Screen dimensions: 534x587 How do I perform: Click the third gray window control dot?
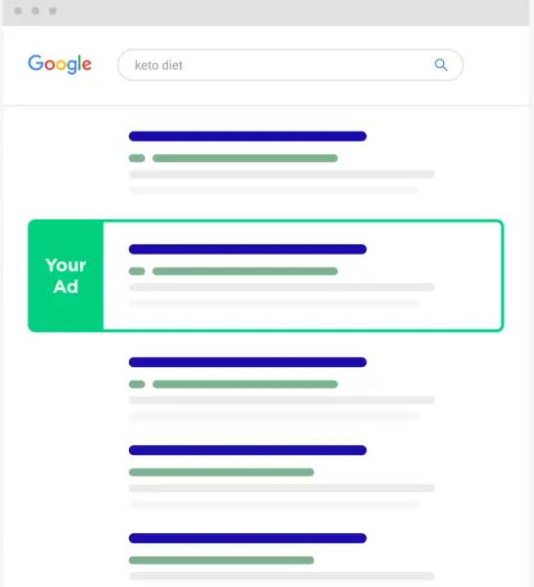pyautogui.click(x=53, y=11)
